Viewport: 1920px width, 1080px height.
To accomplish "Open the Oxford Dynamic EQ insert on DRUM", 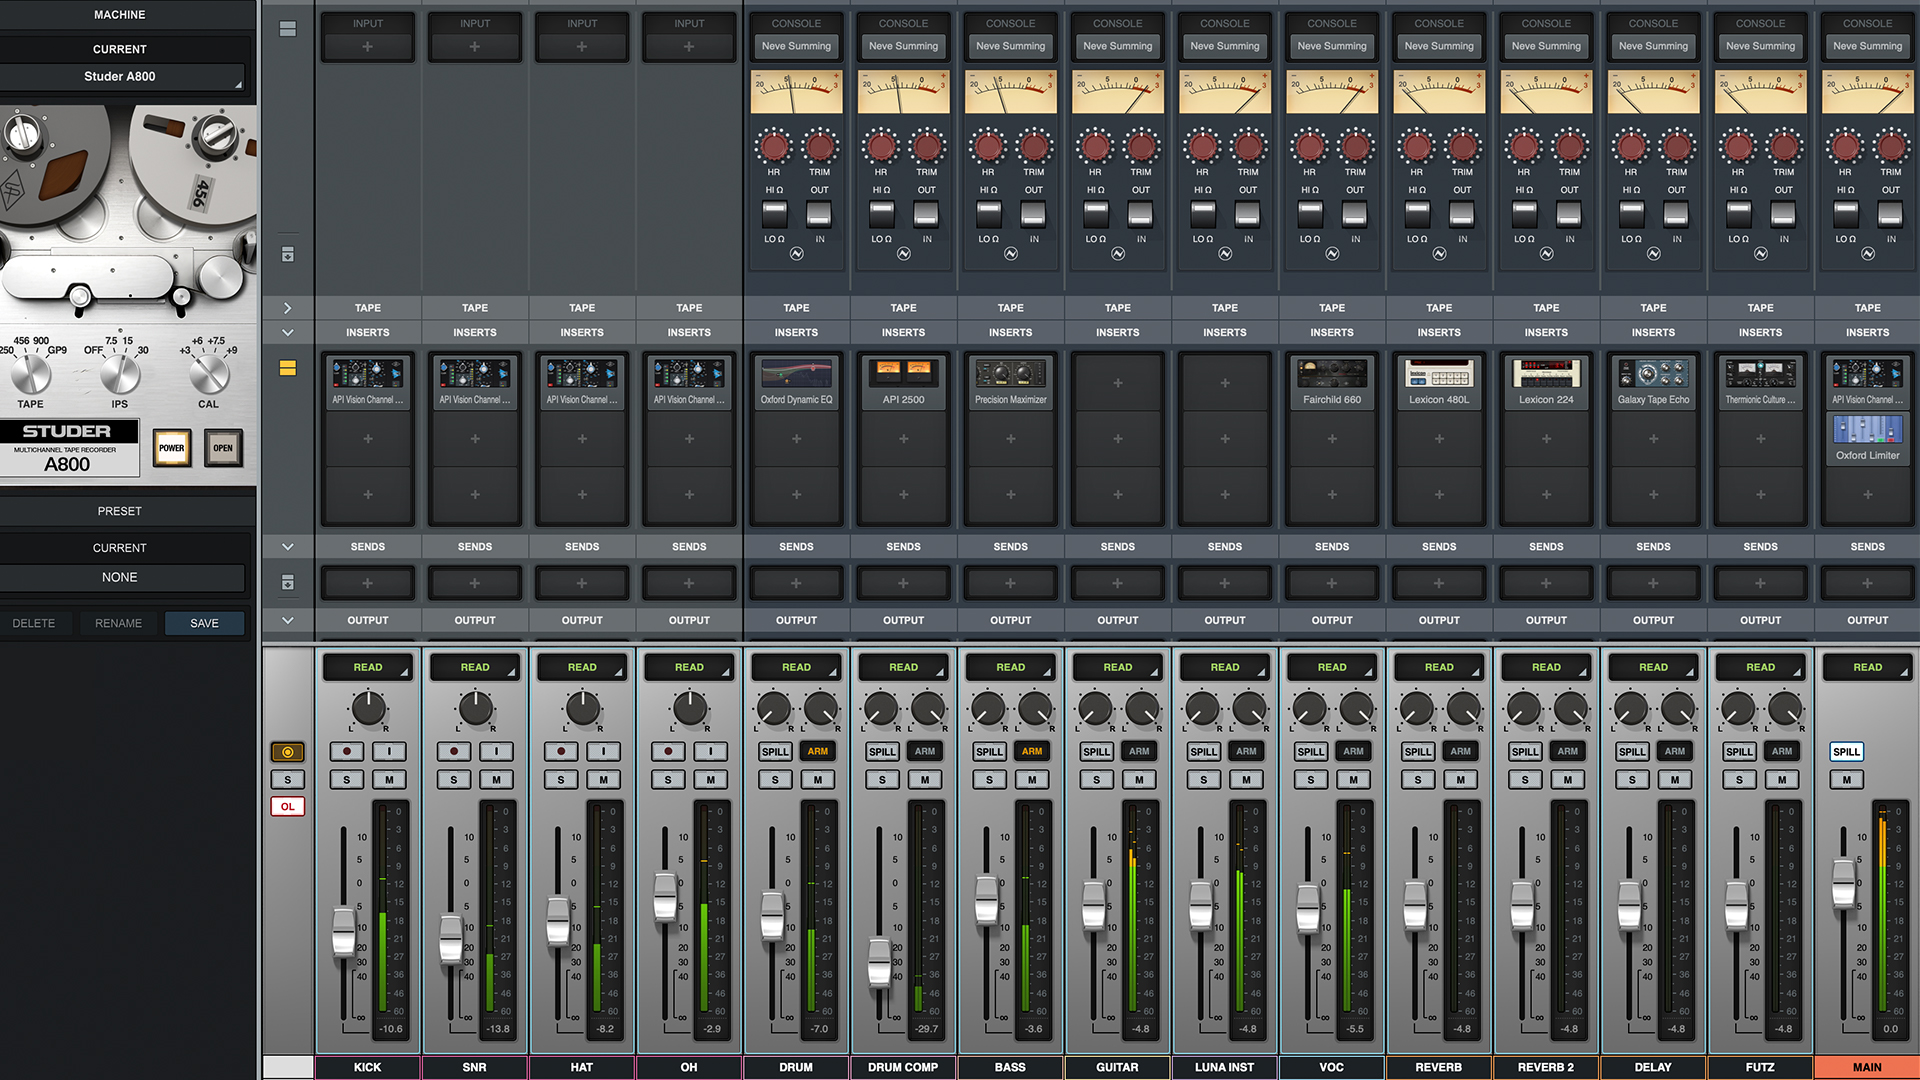I will (x=795, y=381).
